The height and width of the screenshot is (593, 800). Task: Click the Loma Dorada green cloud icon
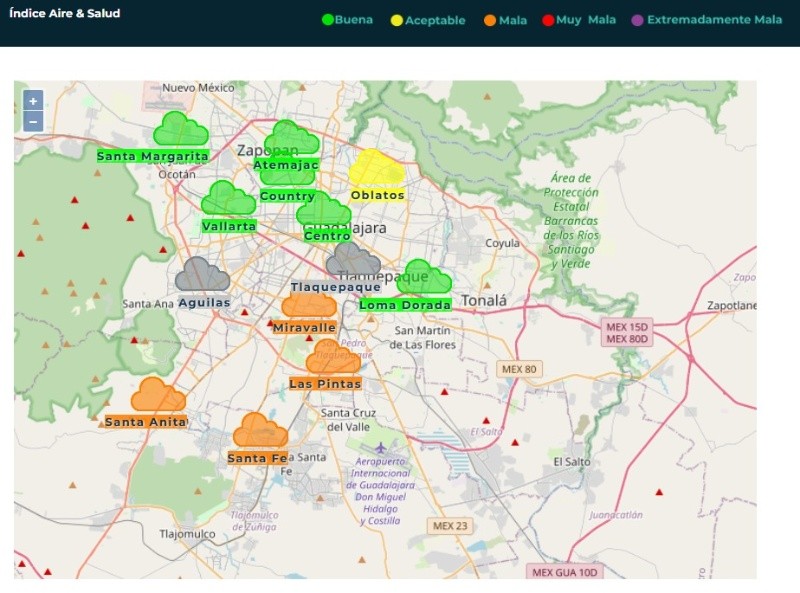tap(424, 277)
